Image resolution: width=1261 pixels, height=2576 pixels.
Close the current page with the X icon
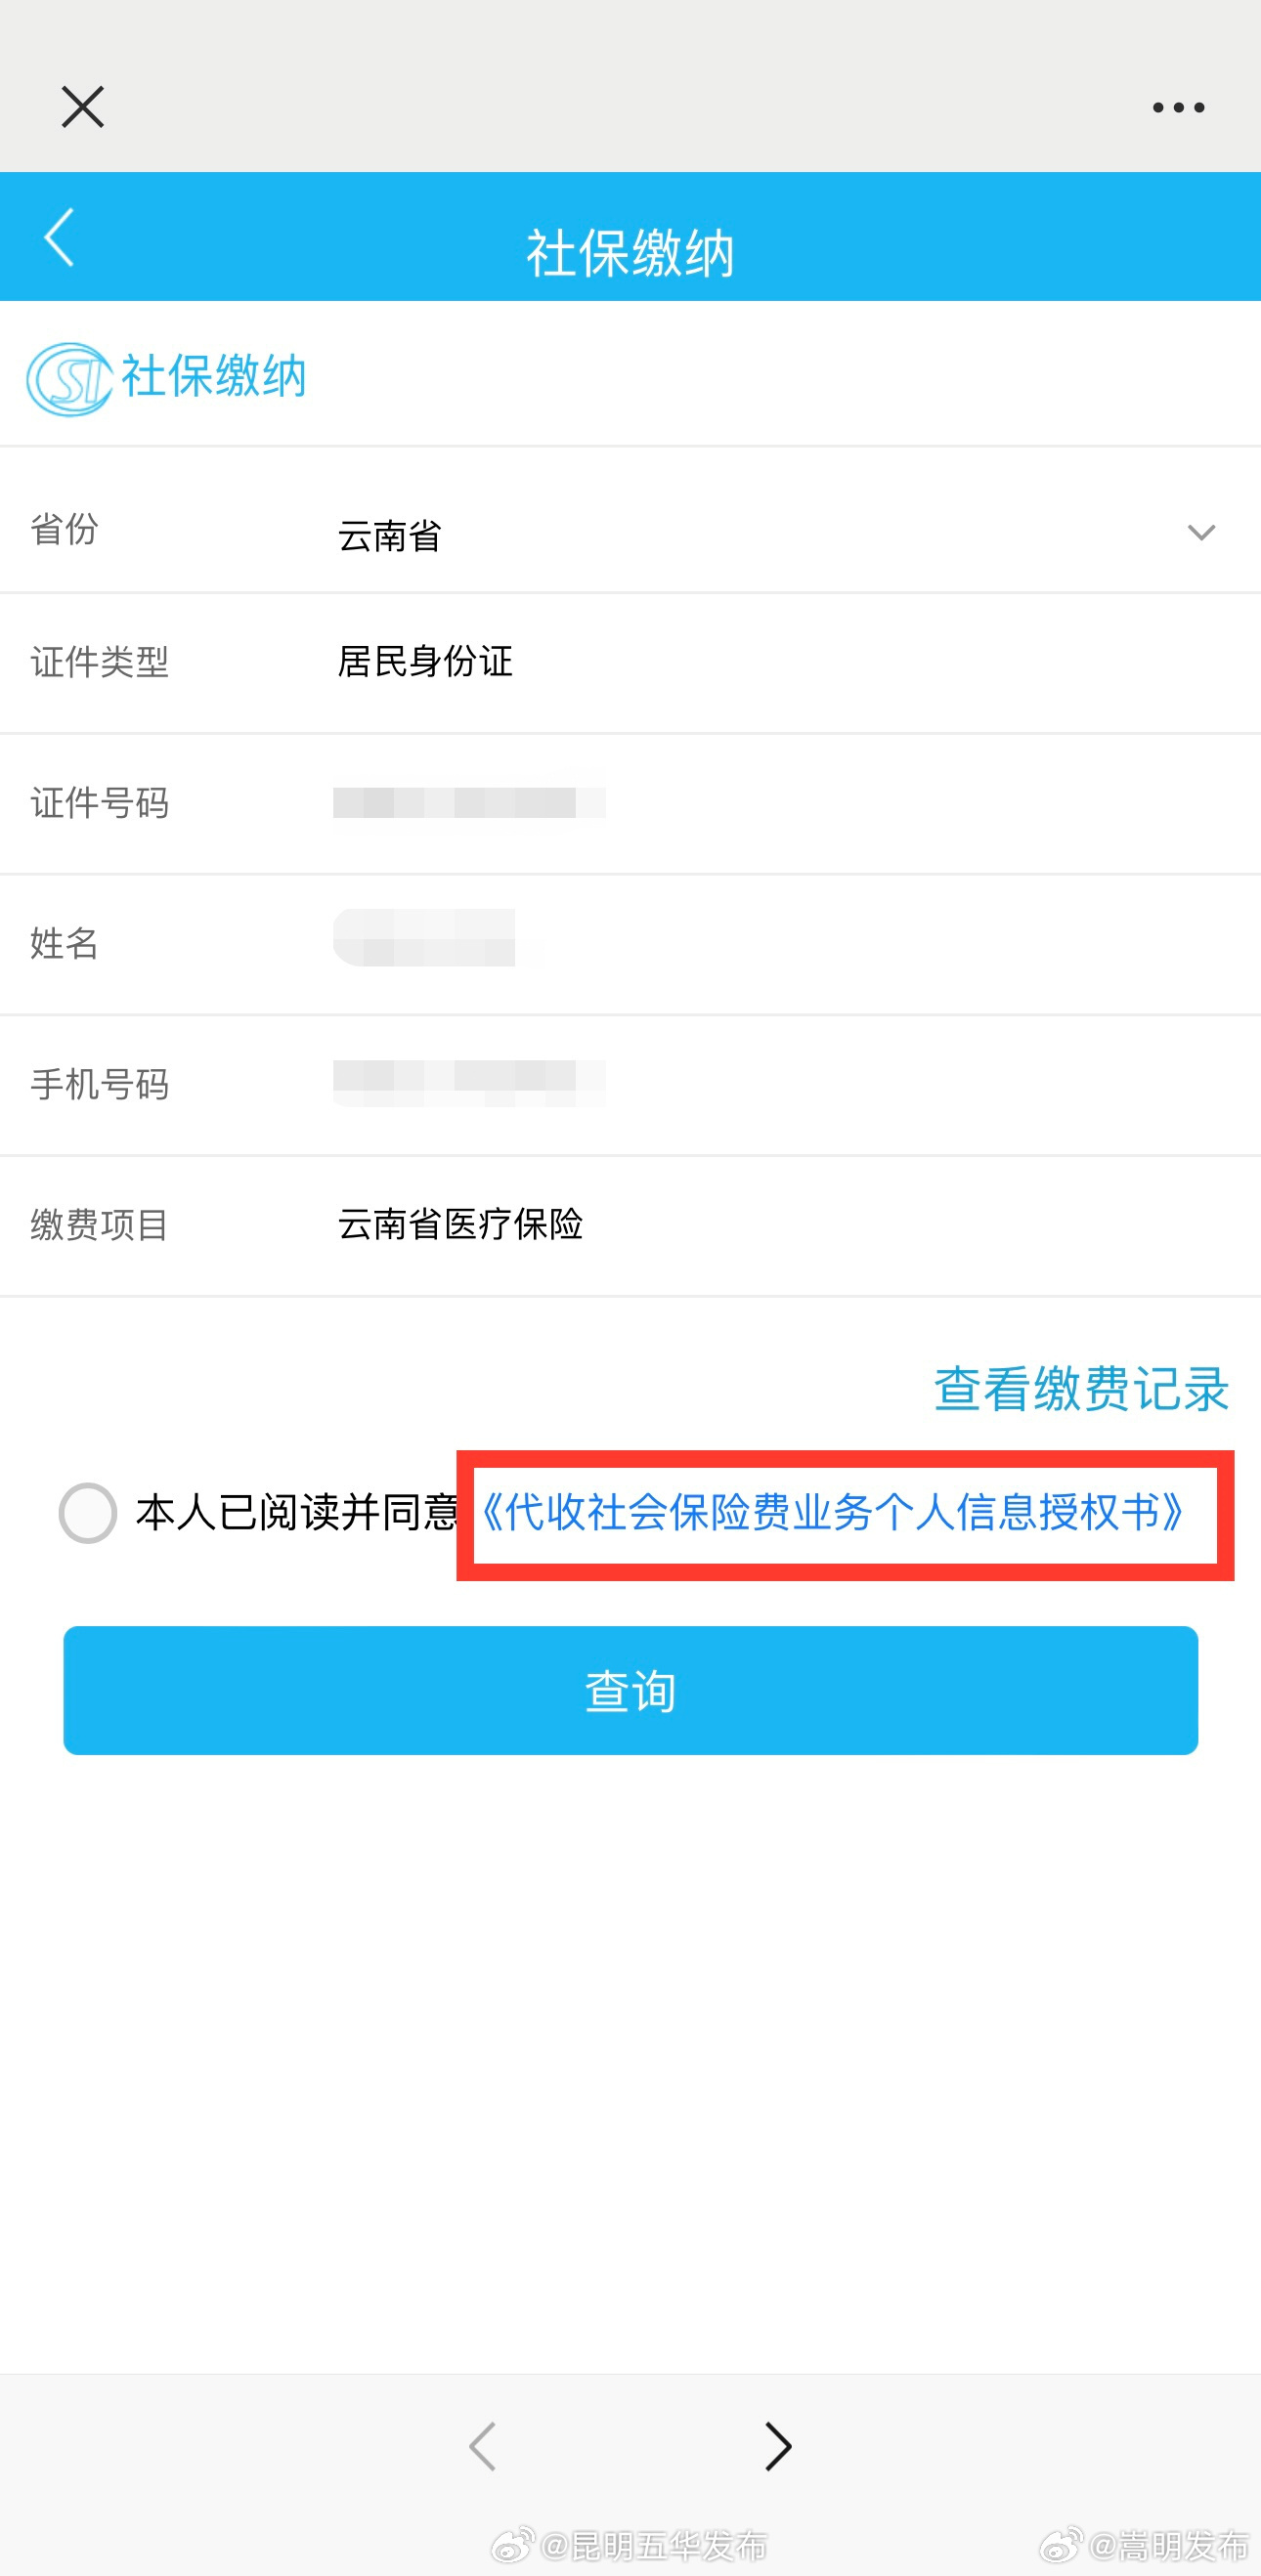coord(82,107)
